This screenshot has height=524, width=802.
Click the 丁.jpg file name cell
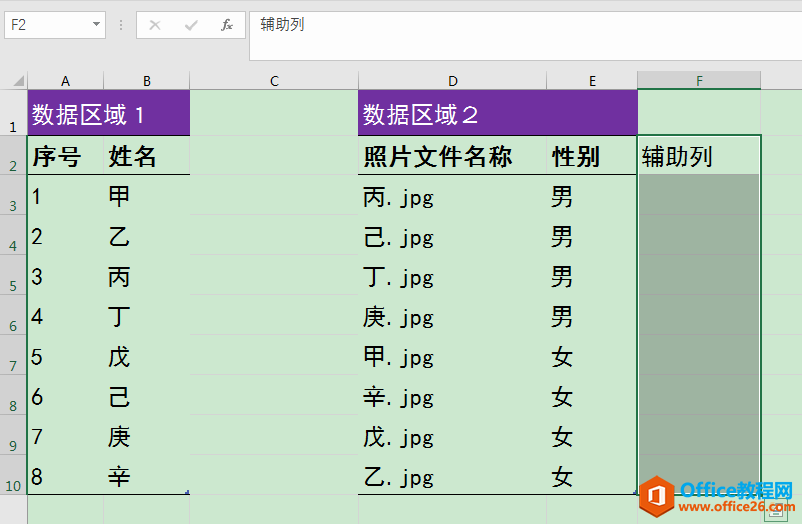tap(453, 275)
